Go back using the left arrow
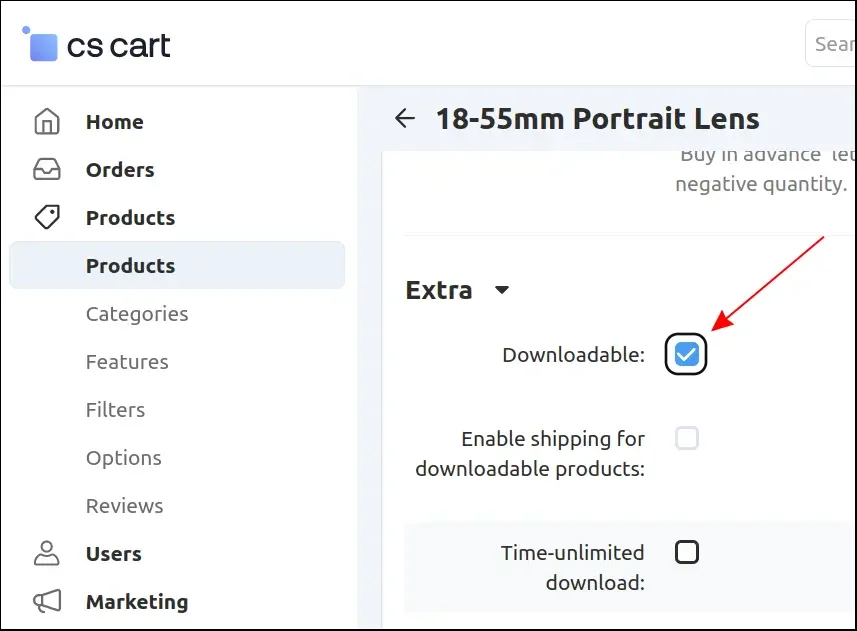Image resolution: width=857 pixels, height=631 pixels. [405, 119]
